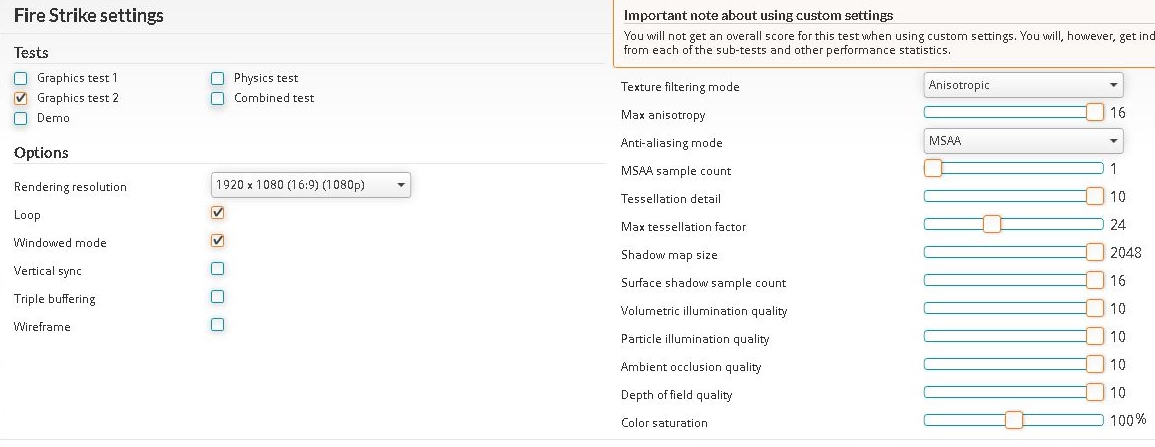Disable the Loop option checkbox
This screenshot has height=447, width=1155.
coord(217,213)
